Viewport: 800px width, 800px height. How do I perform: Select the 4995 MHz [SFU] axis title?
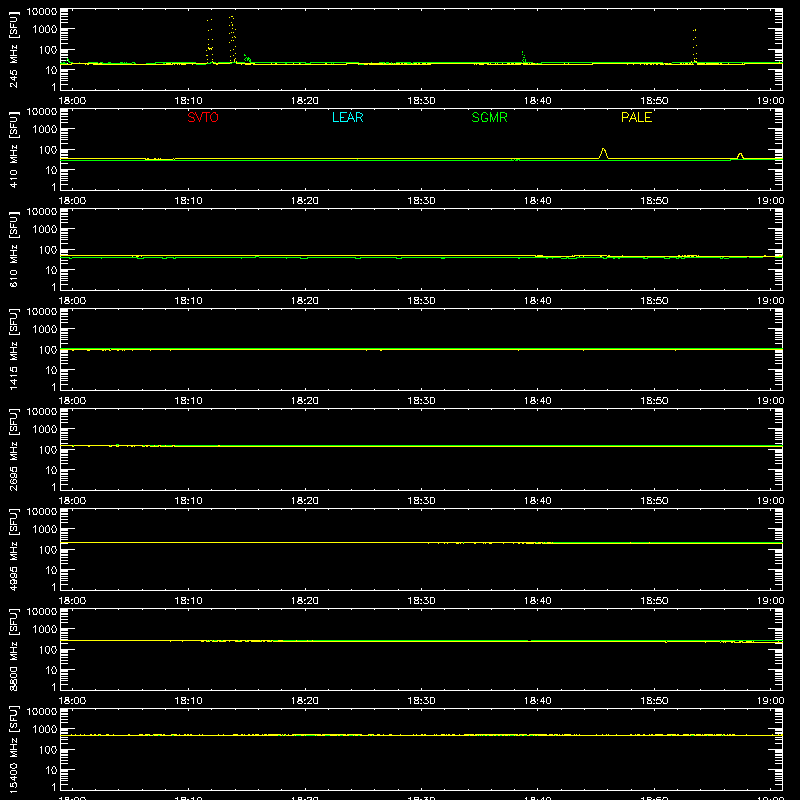[x=13, y=549]
